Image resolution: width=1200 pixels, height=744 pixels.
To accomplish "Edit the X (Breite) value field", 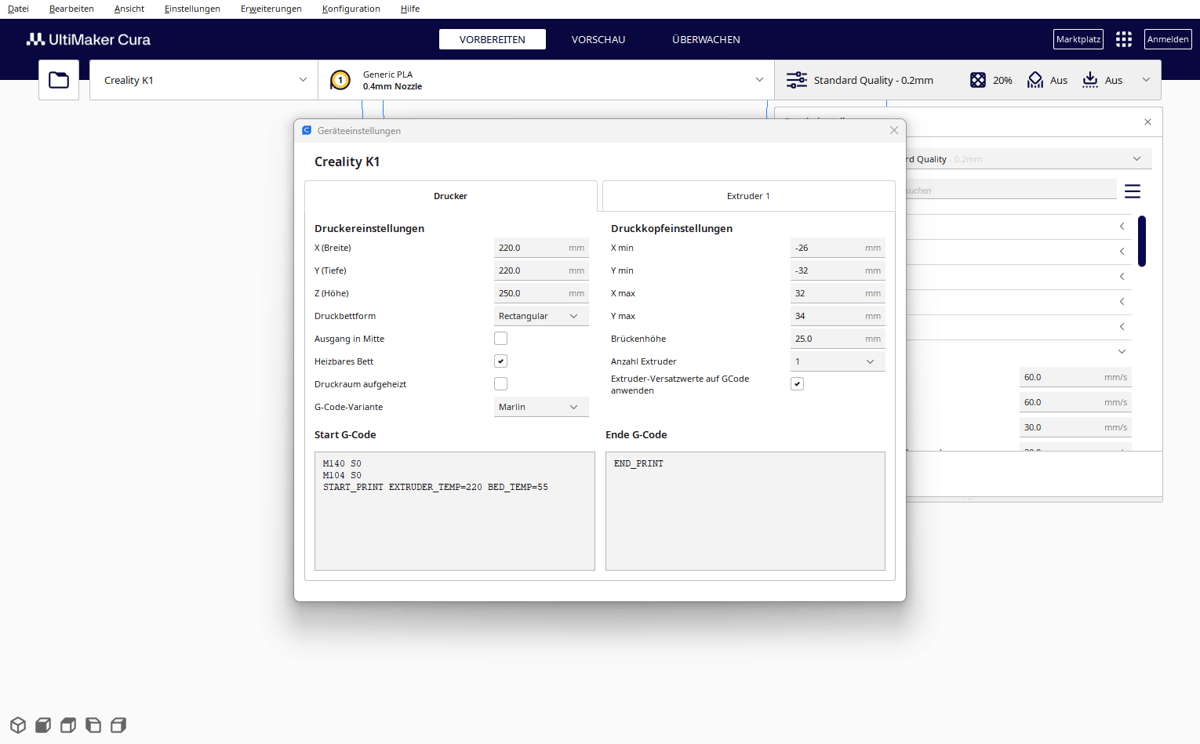I will 541,248.
